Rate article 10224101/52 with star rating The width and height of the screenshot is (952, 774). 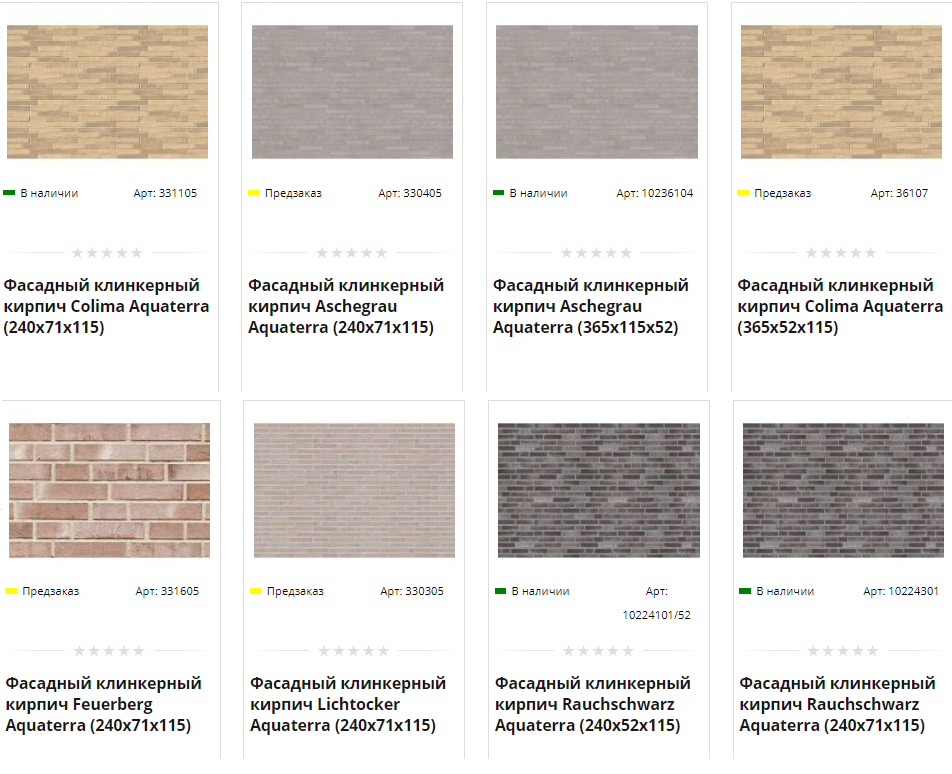point(598,651)
